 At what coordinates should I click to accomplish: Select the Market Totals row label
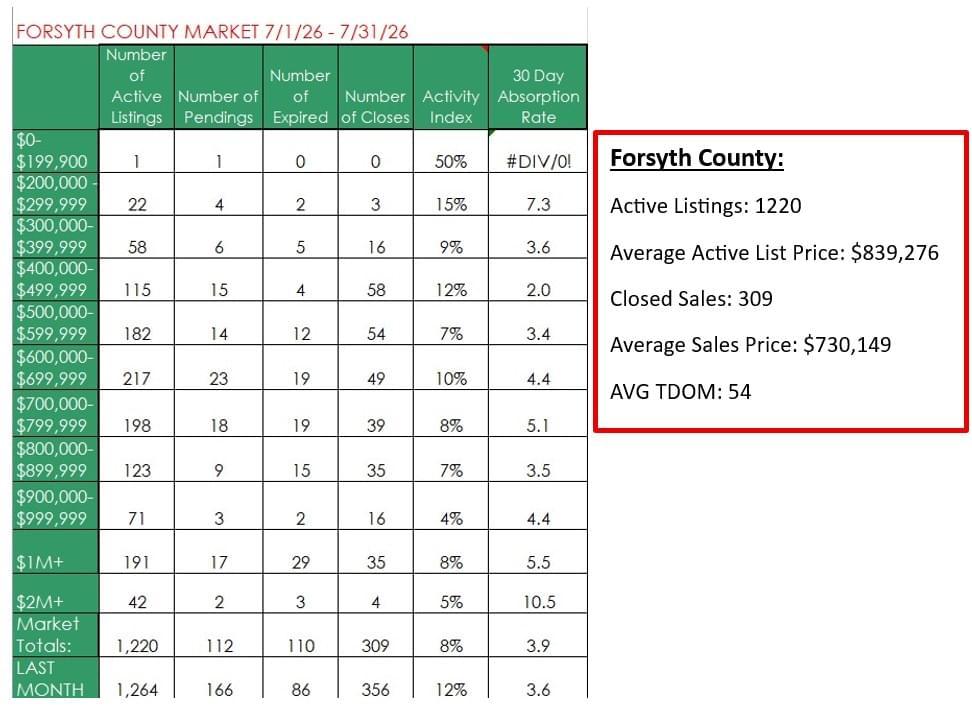click(55, 635)
